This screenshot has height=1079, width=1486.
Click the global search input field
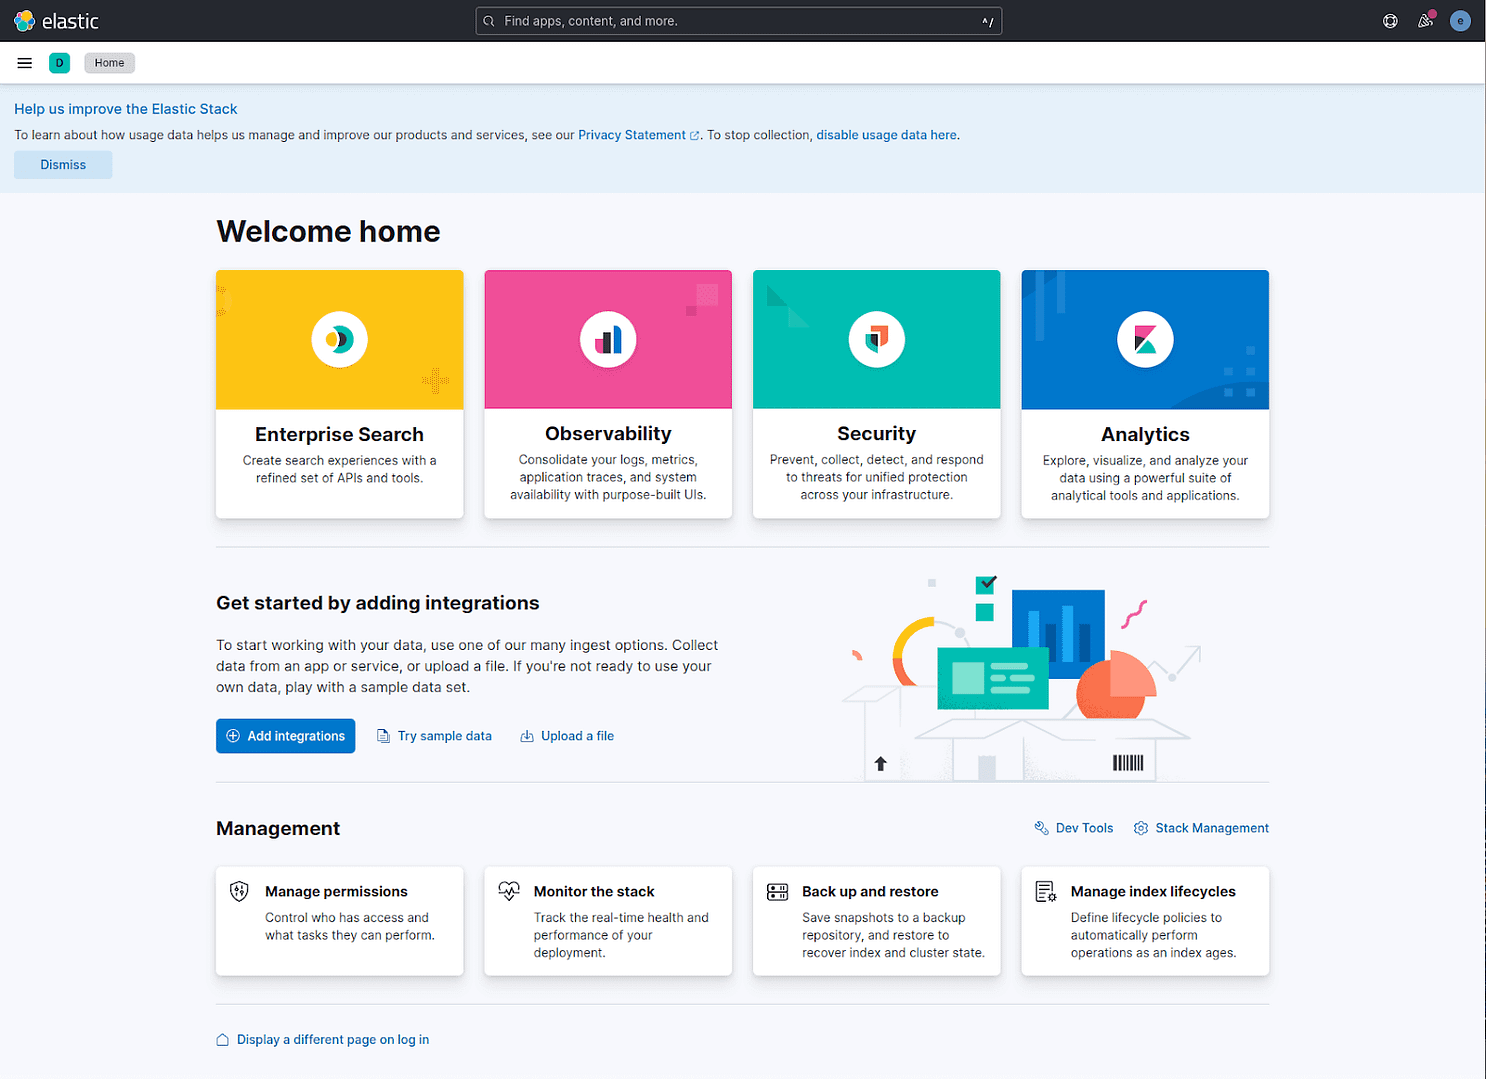(x=738, y=20)
